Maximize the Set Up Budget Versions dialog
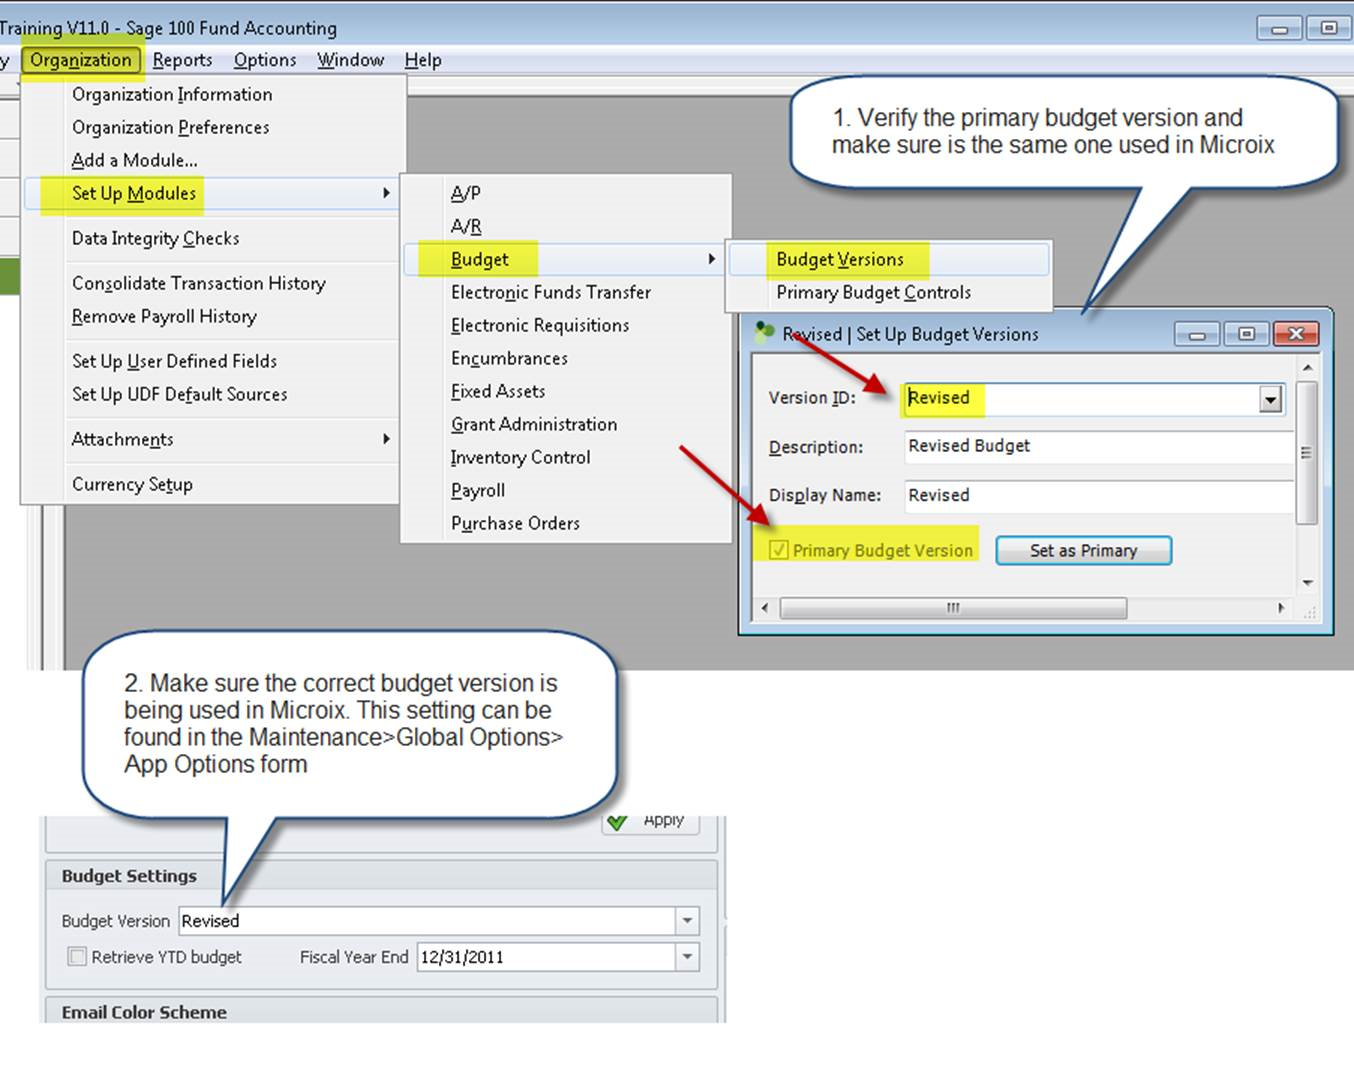 1246,334
